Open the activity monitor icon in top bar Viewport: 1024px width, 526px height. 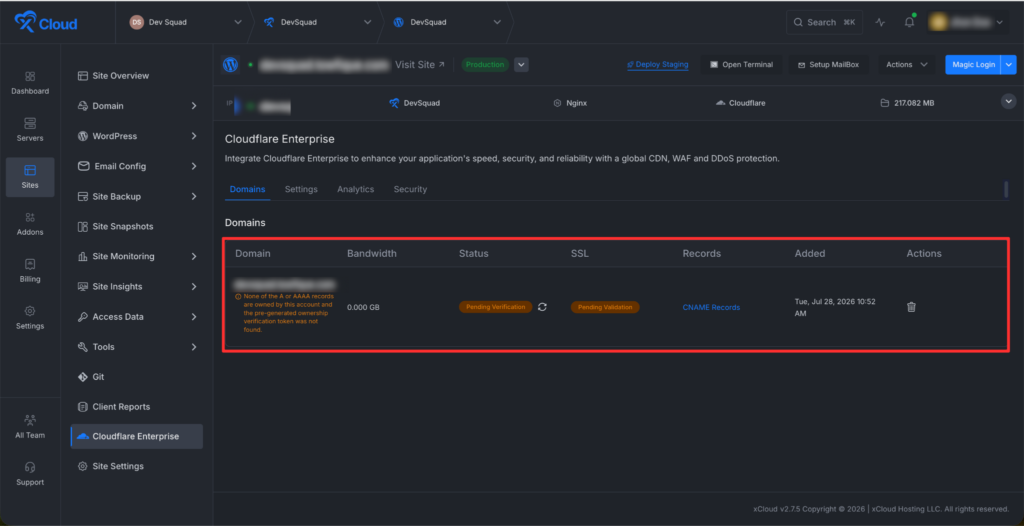click(x=880, y=22)
